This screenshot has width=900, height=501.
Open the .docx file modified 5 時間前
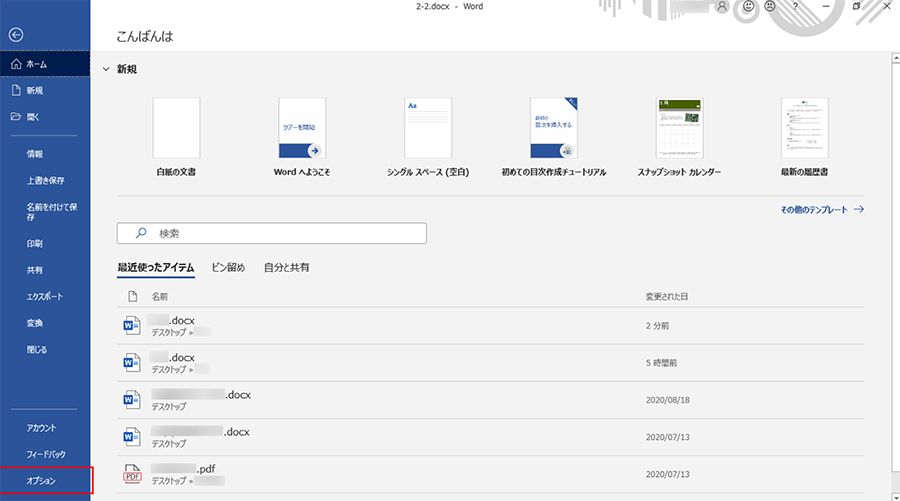pyautogui.click(x=491, y=363)
